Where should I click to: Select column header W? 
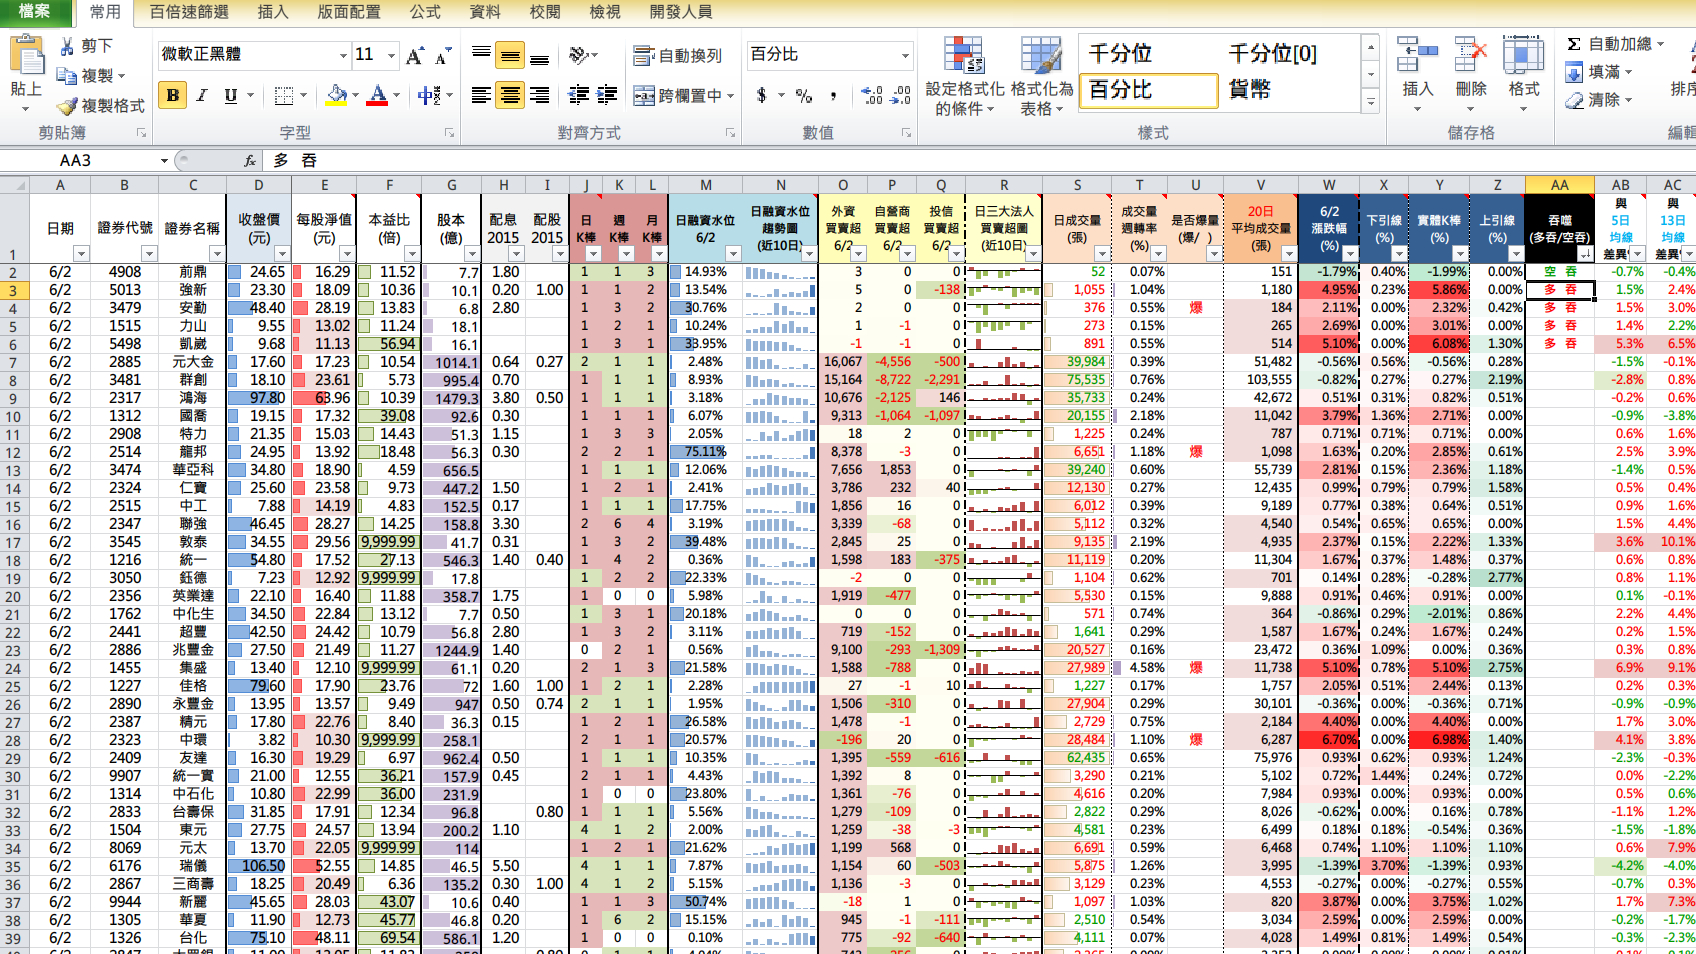(x=1329, y=185)
